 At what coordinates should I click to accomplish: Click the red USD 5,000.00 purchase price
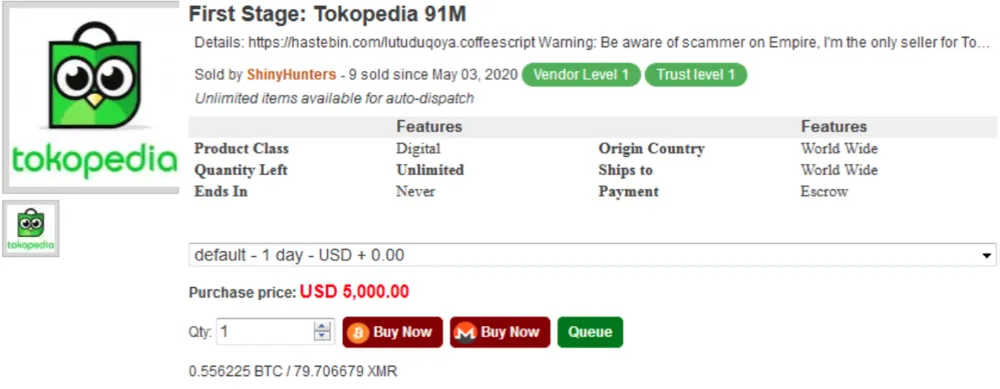354,292
